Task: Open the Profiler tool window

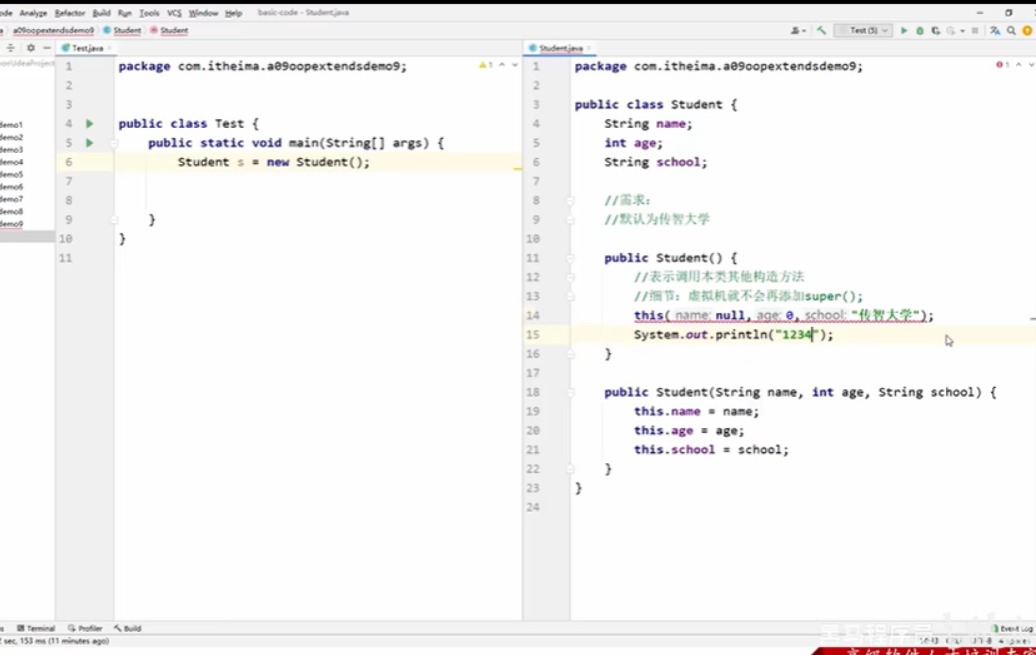Action: (85, 628)
